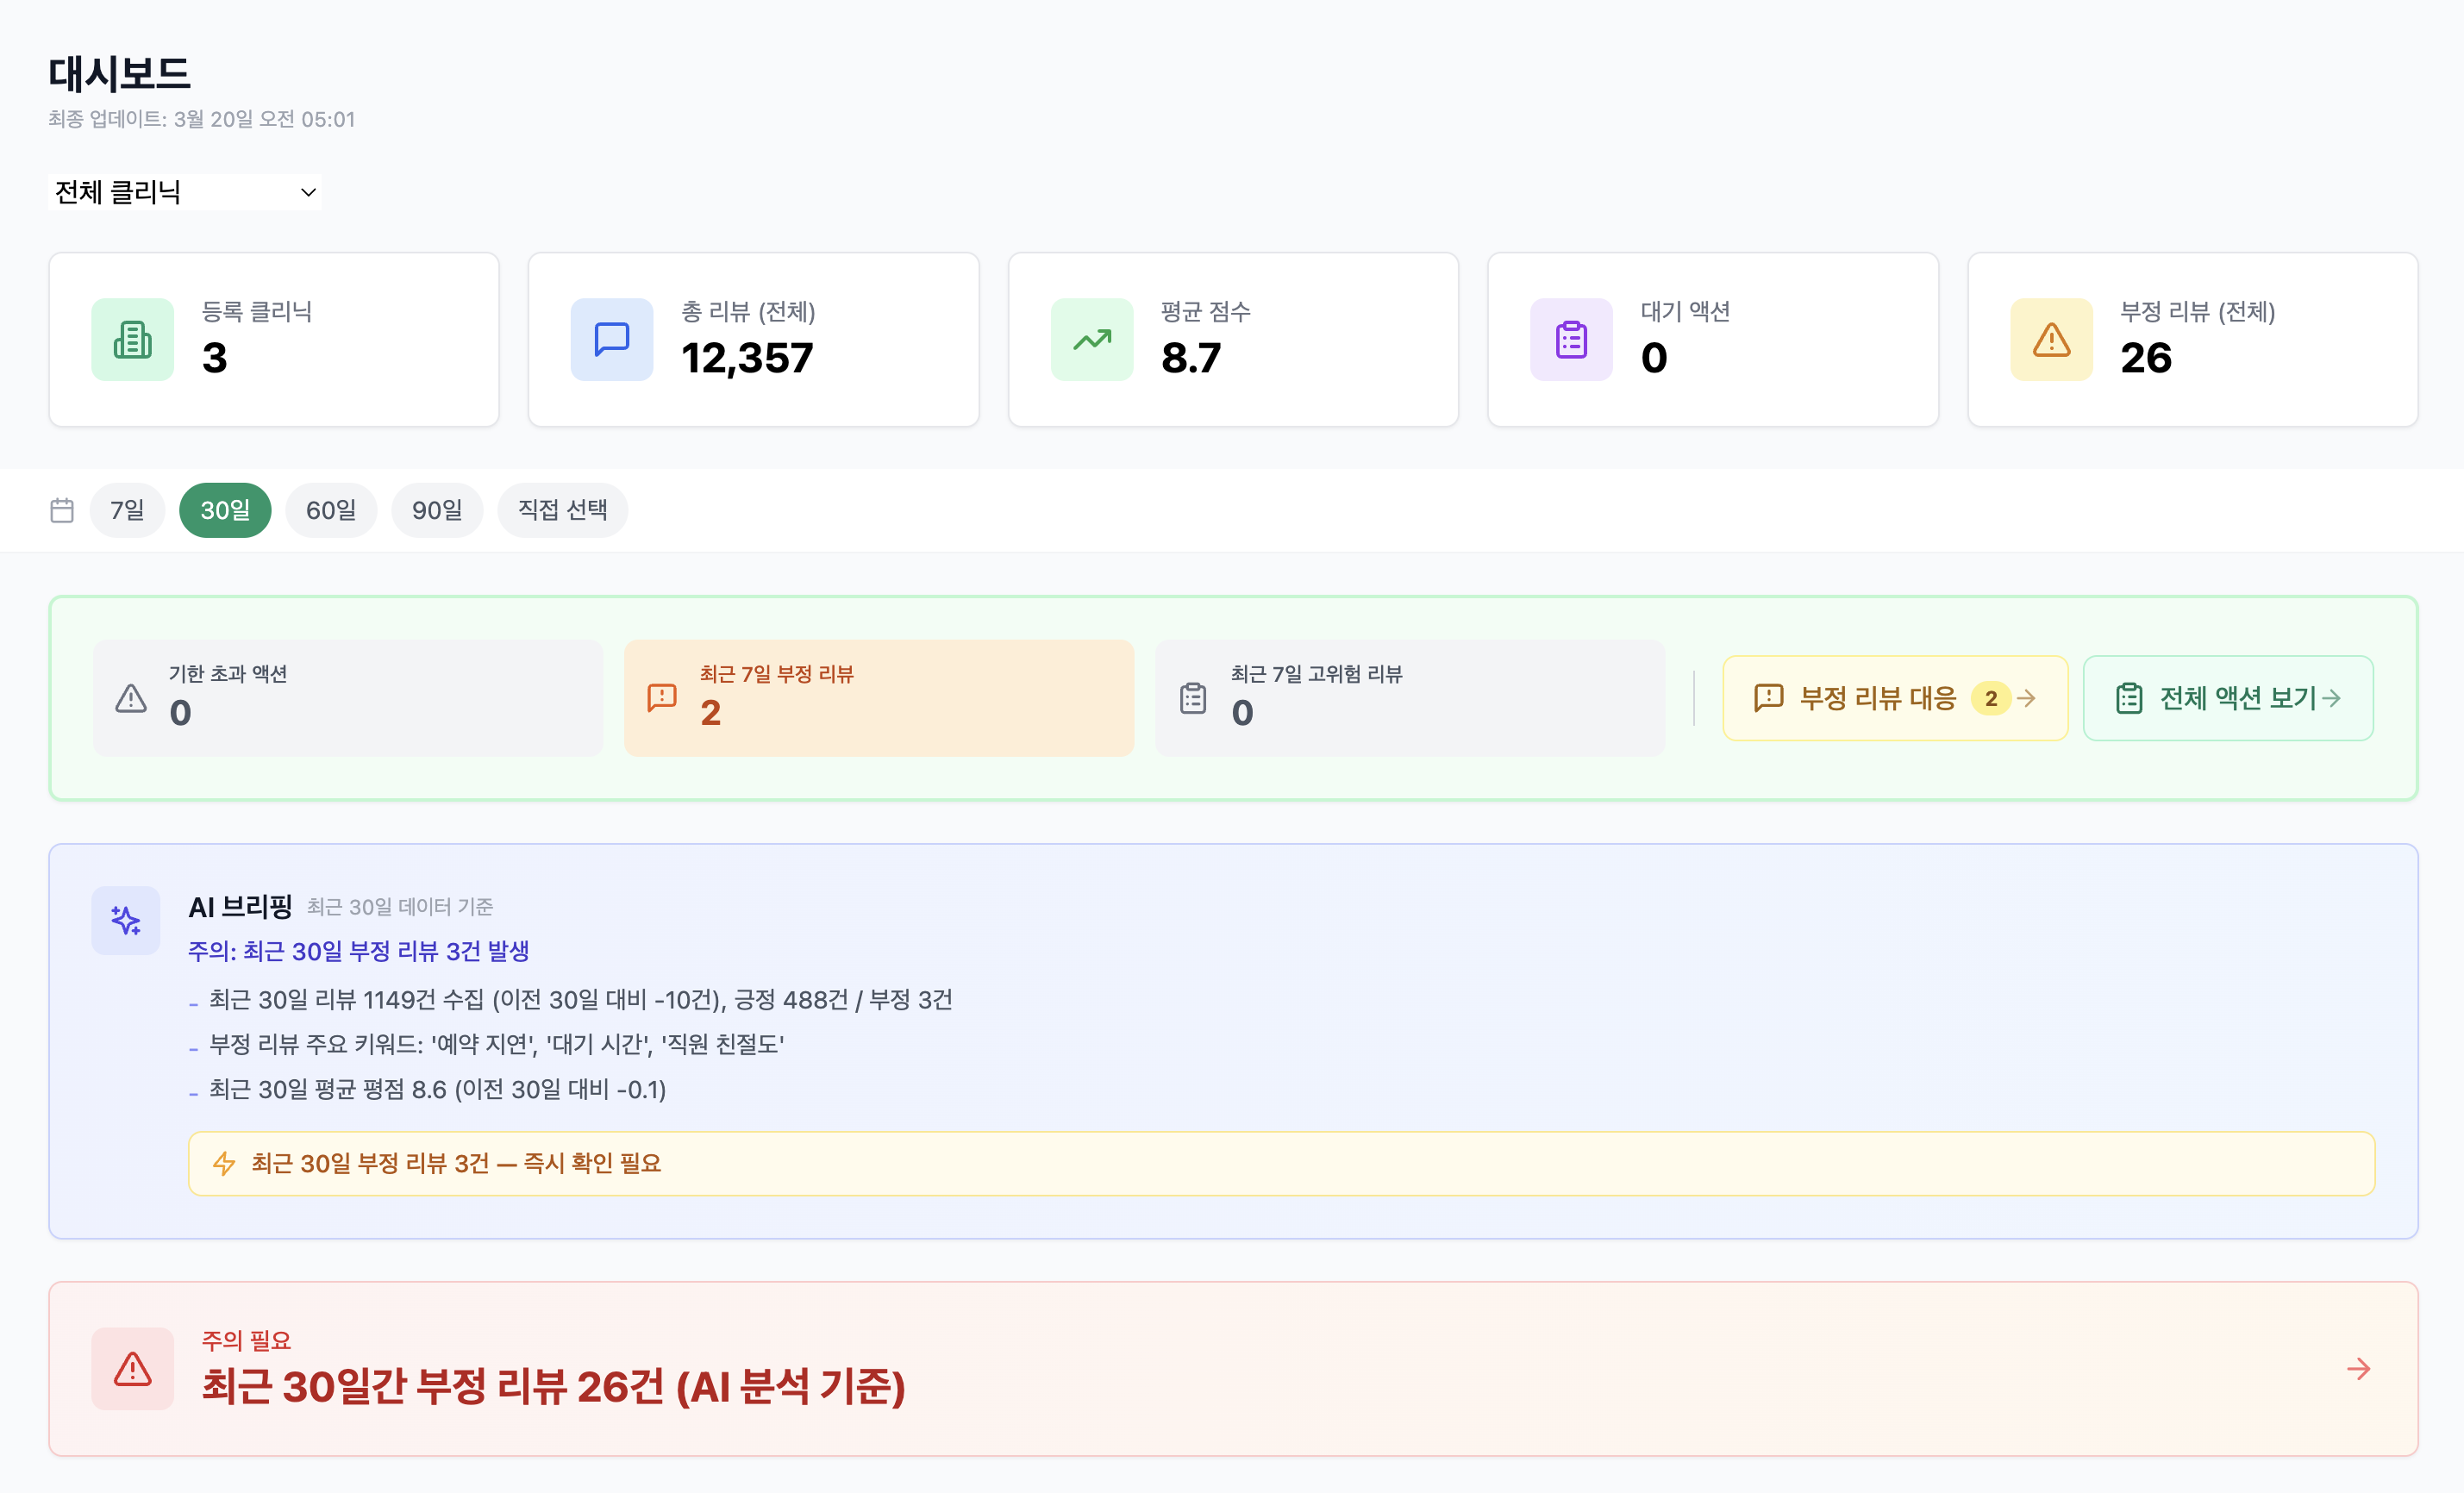The image size is (2464, 1493).
Task: Click the red alert icon in 주의 필요 banner
Action: 132,1369
